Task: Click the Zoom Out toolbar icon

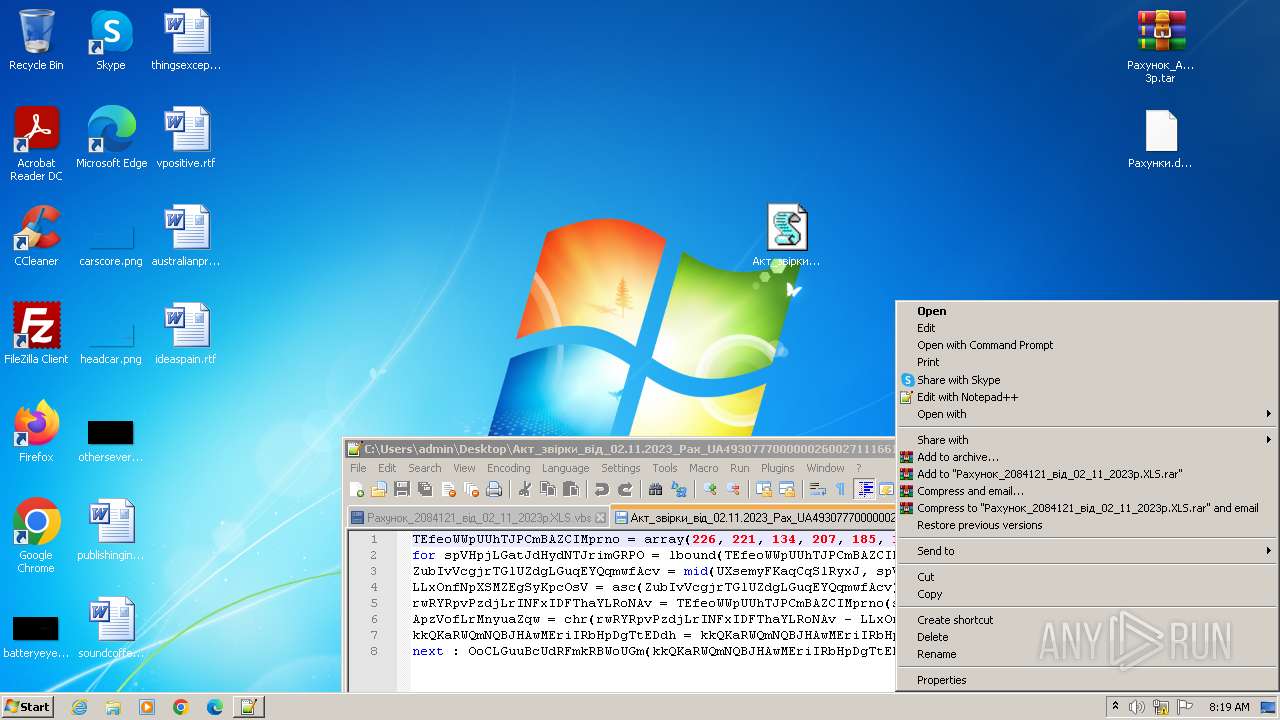Action: 733,489
